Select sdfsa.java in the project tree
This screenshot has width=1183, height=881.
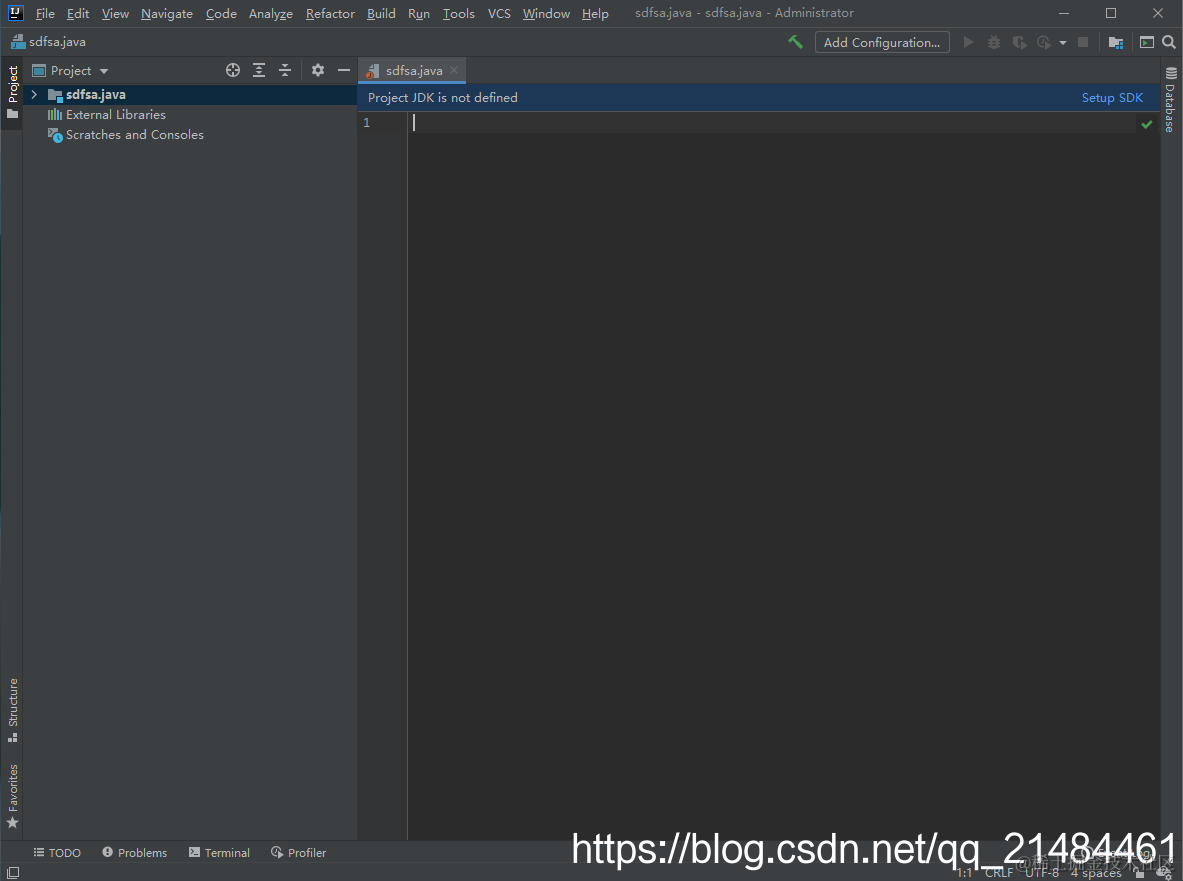pyautogui.click(x=95, y=94)
